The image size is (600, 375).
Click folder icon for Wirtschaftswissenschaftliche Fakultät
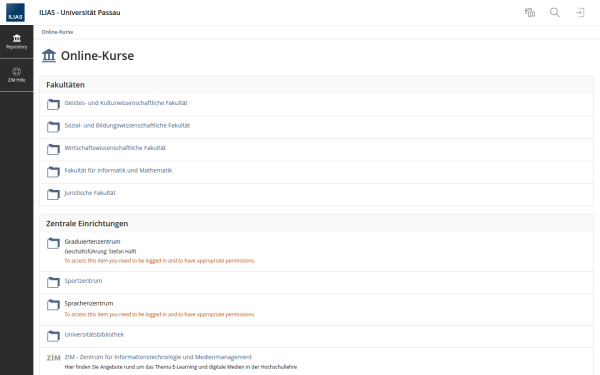coord(53,149)
